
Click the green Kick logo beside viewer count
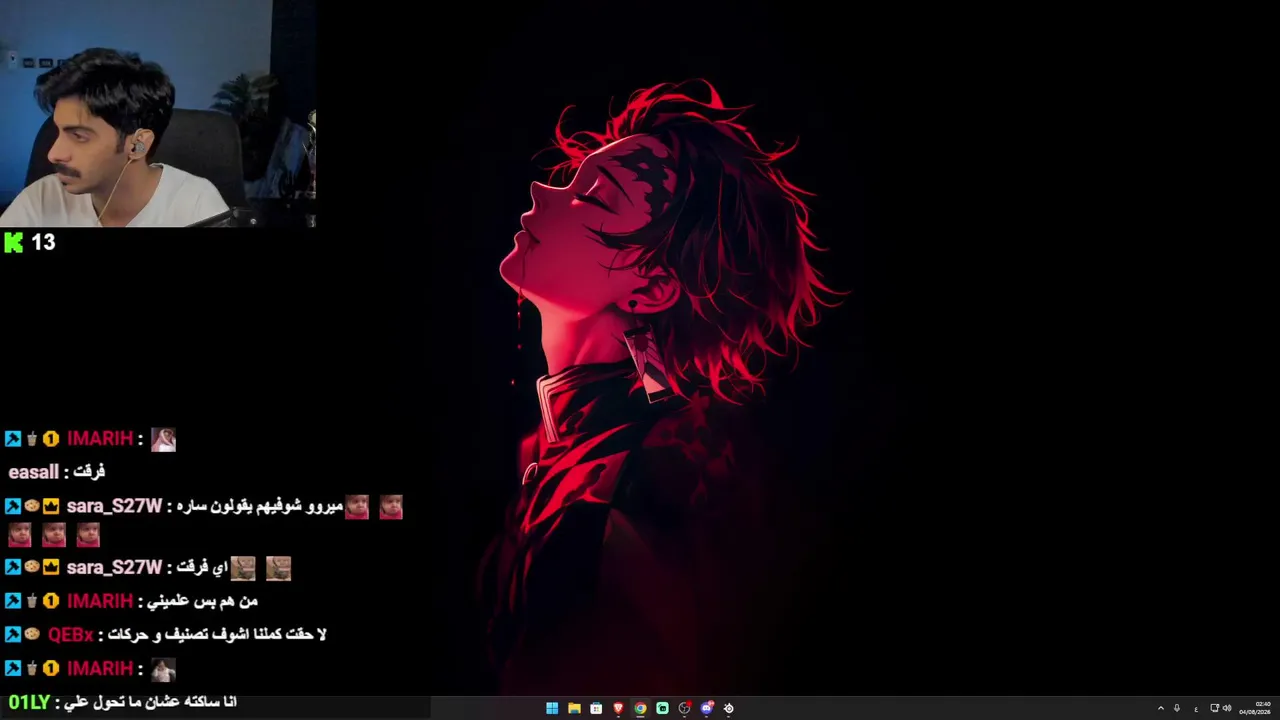point(13,242)
